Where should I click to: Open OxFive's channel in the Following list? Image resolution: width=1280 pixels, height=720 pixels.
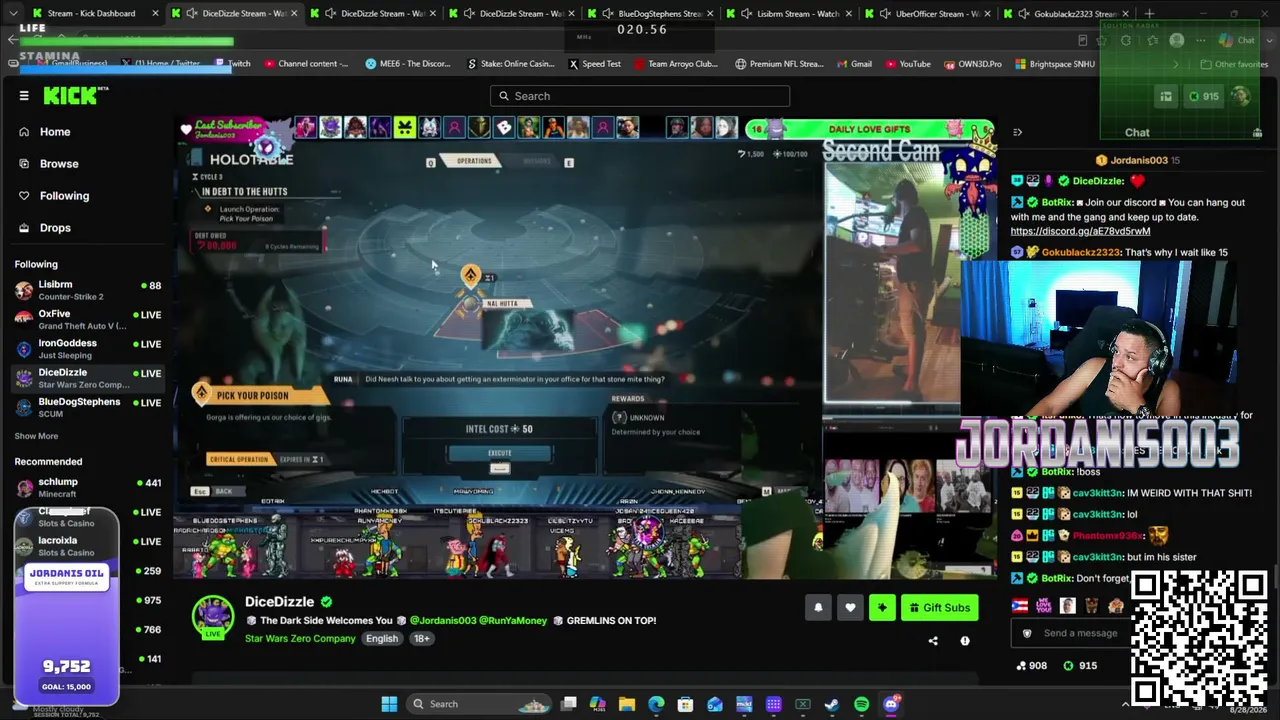88,319
